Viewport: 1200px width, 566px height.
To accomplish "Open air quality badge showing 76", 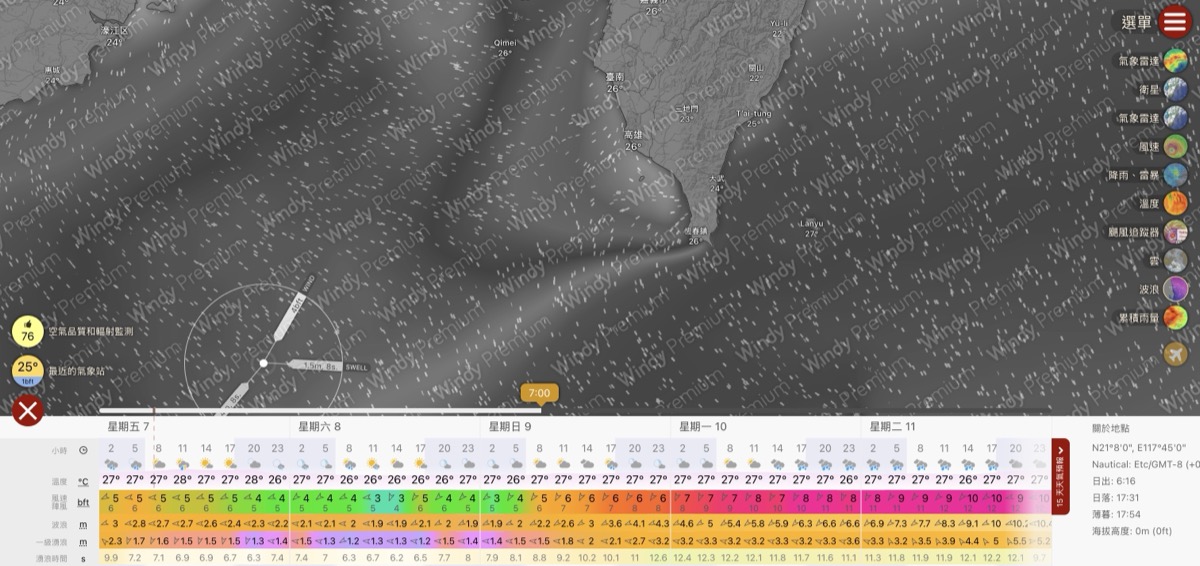I will (27, 331).
